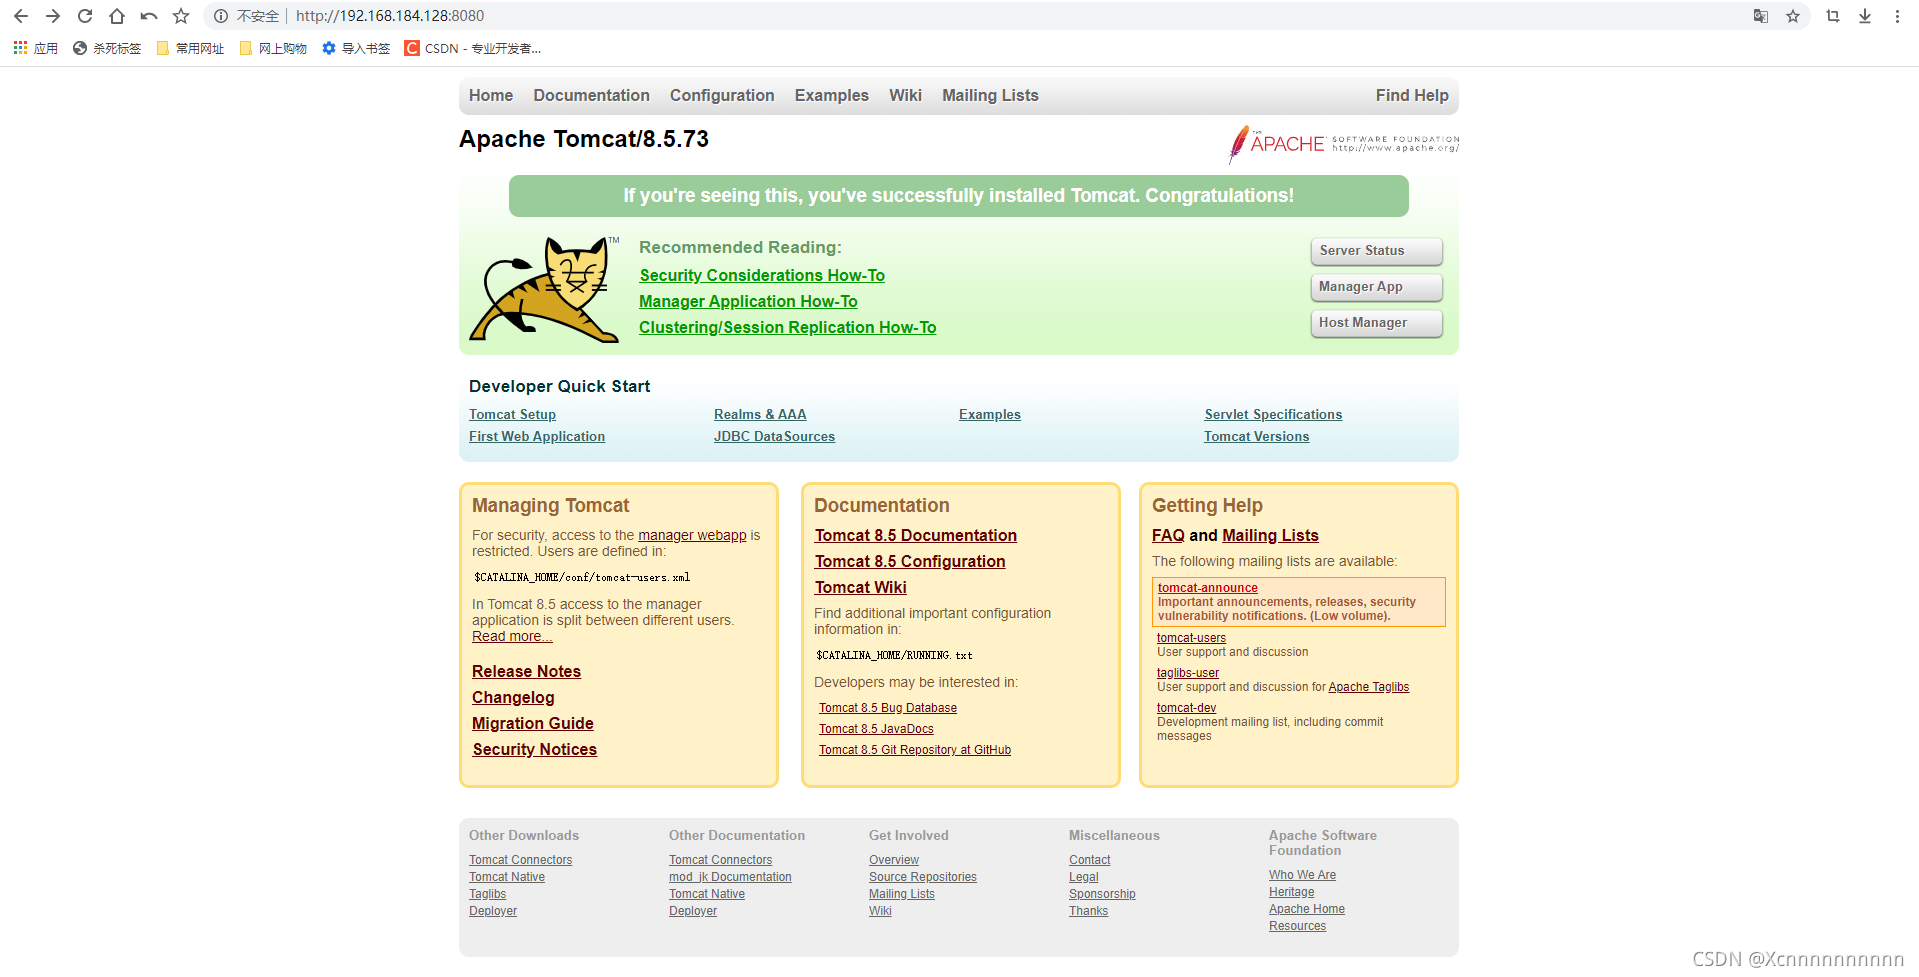Open Documentation in the nav bar
Viewport: 1919px width, 977px height.
[591, 96]
